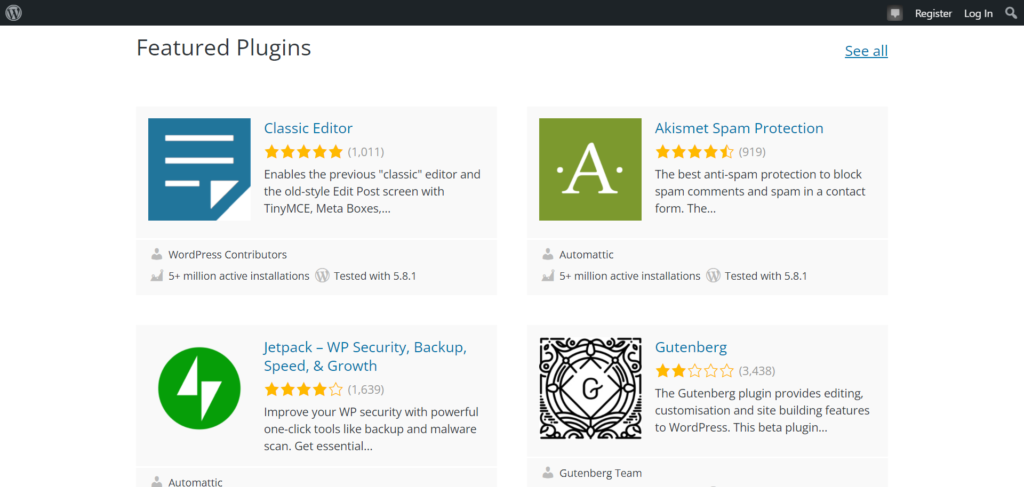
Task: Click the WordPress Contributors author text
Action: pyautogui.click(x=227, y=255)
